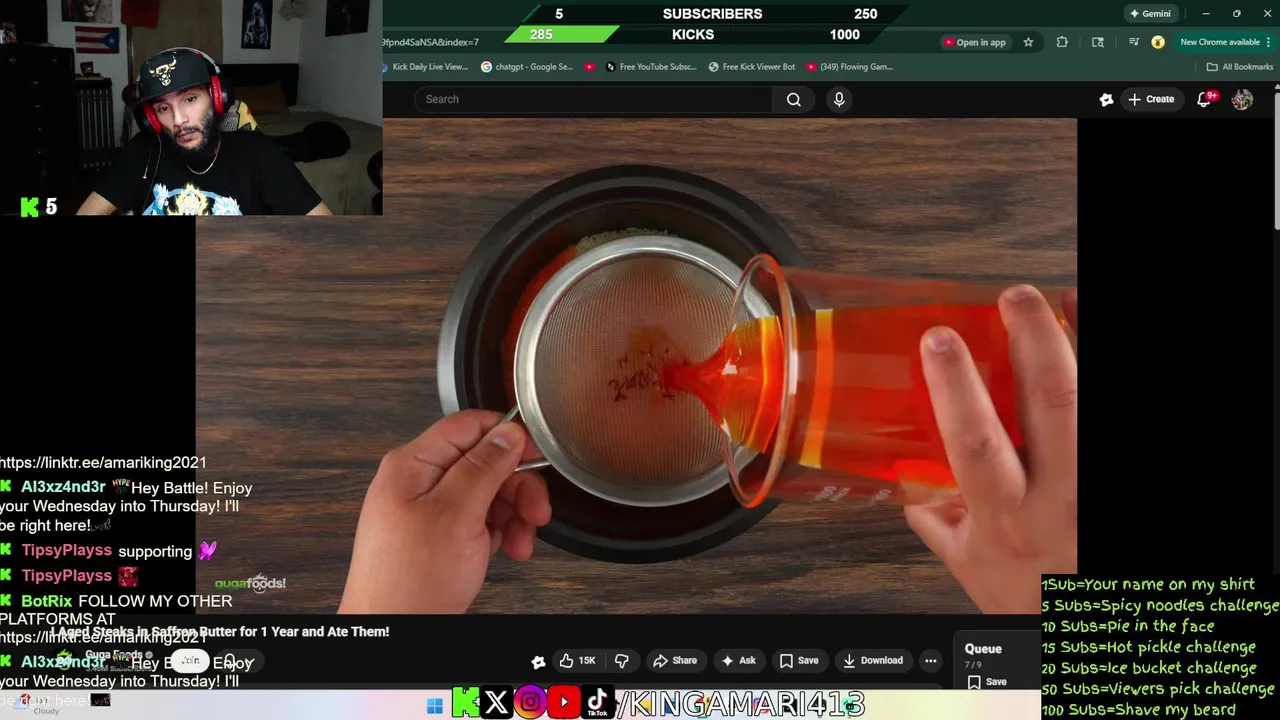Click the Join channel button
The width and height of the screenshot is (1280, 720).
189,661
